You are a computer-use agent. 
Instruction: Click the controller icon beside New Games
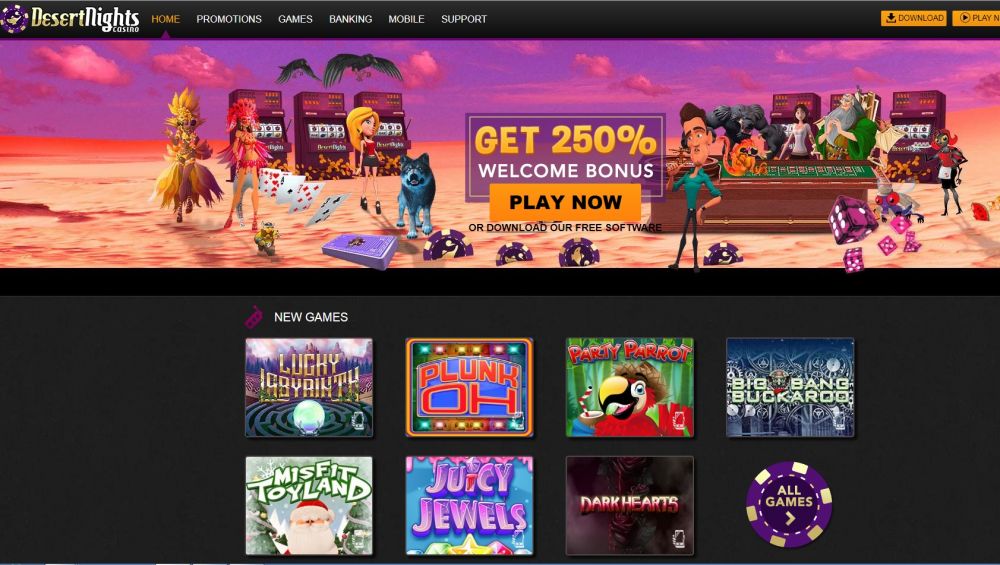tap(254, 316)
